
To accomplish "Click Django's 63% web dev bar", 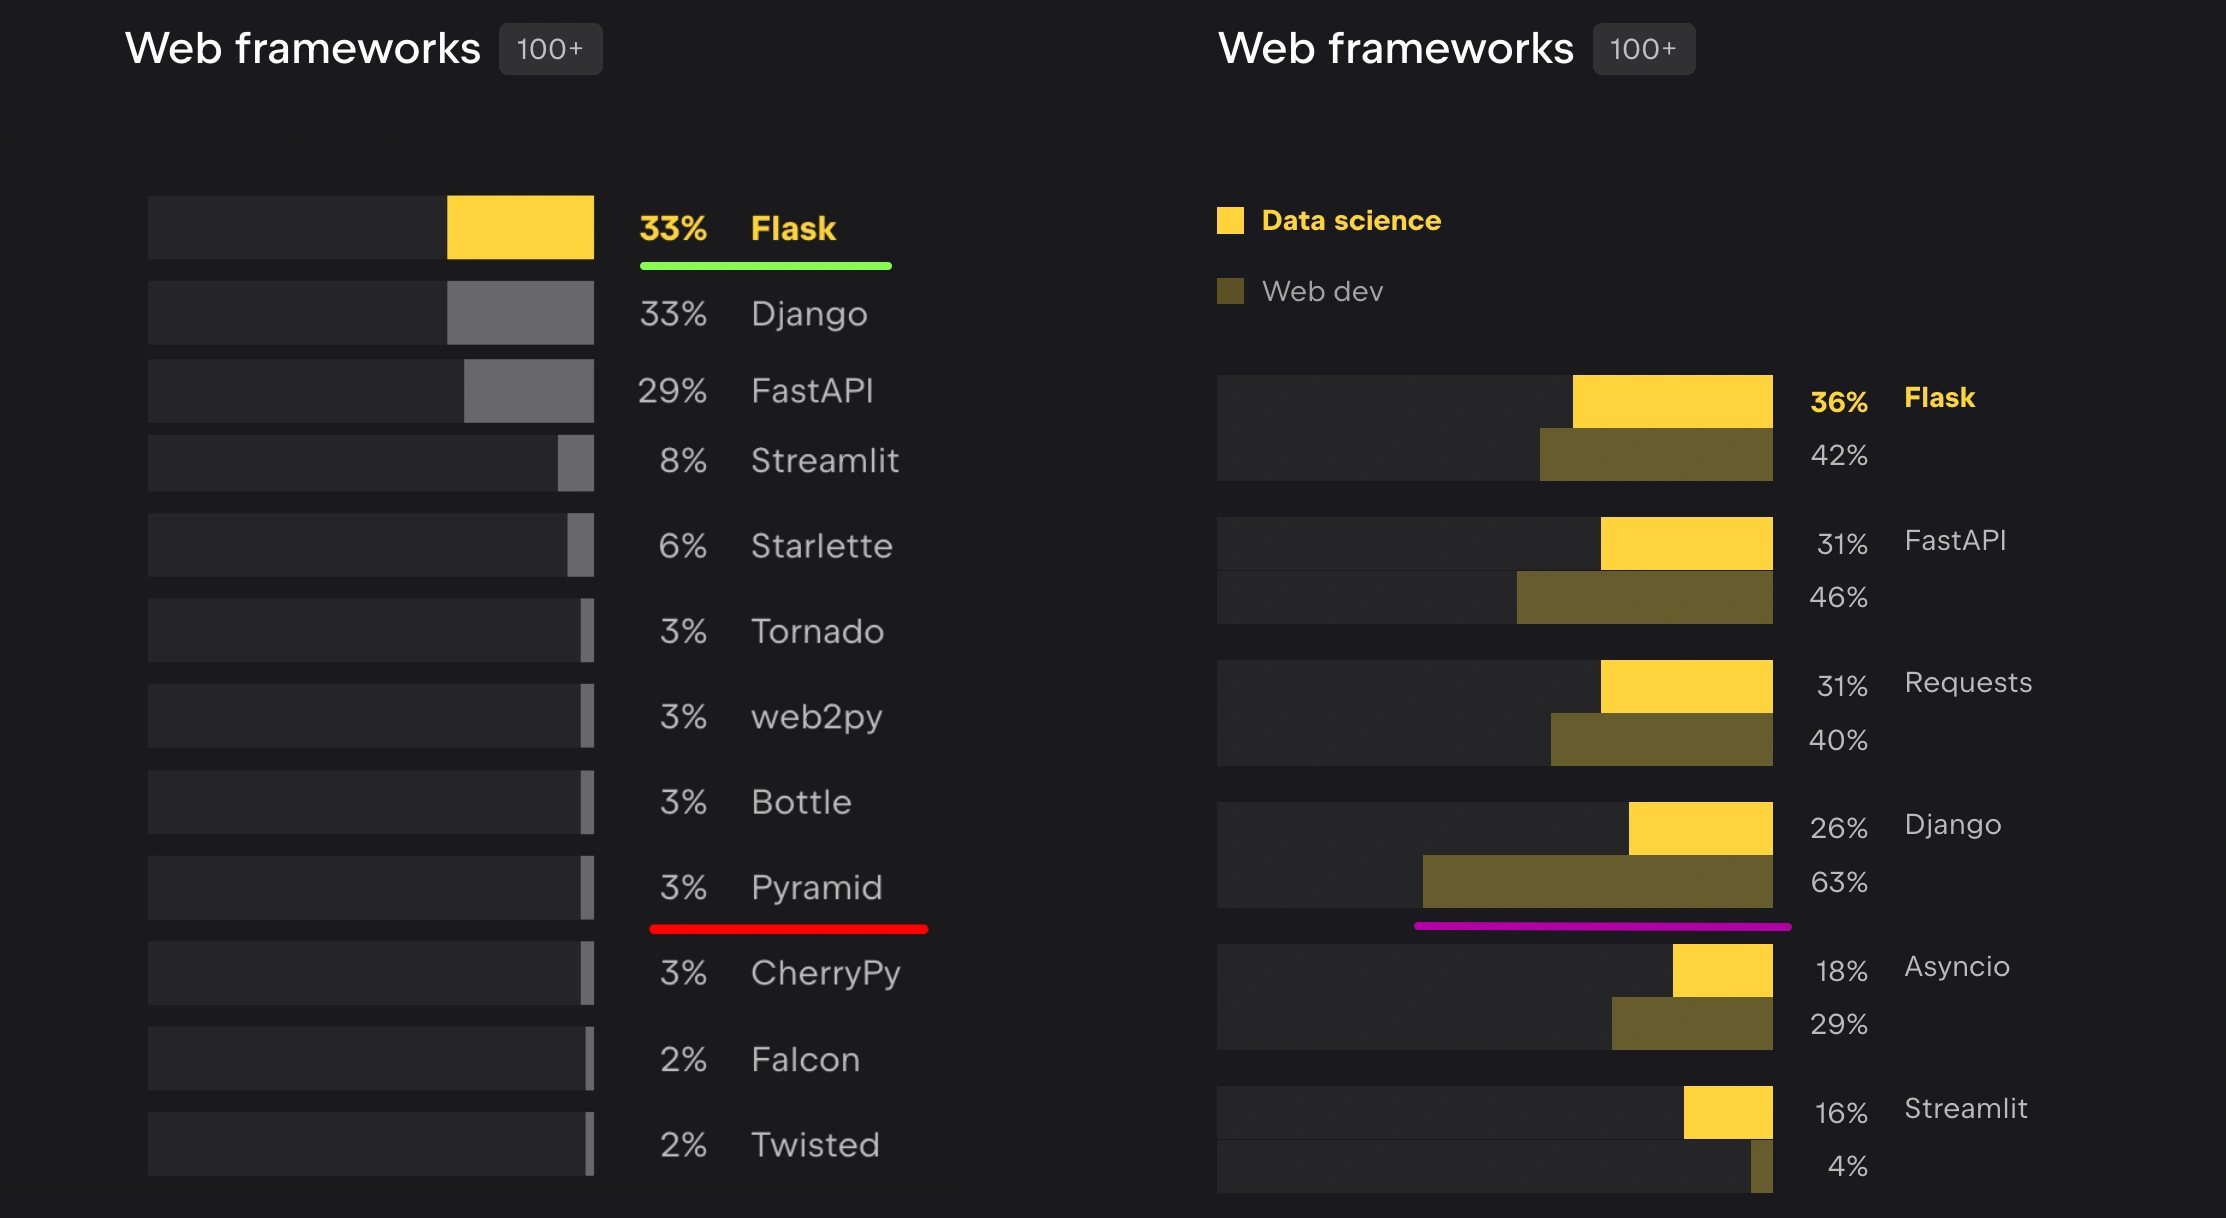I will [1597, 881].
